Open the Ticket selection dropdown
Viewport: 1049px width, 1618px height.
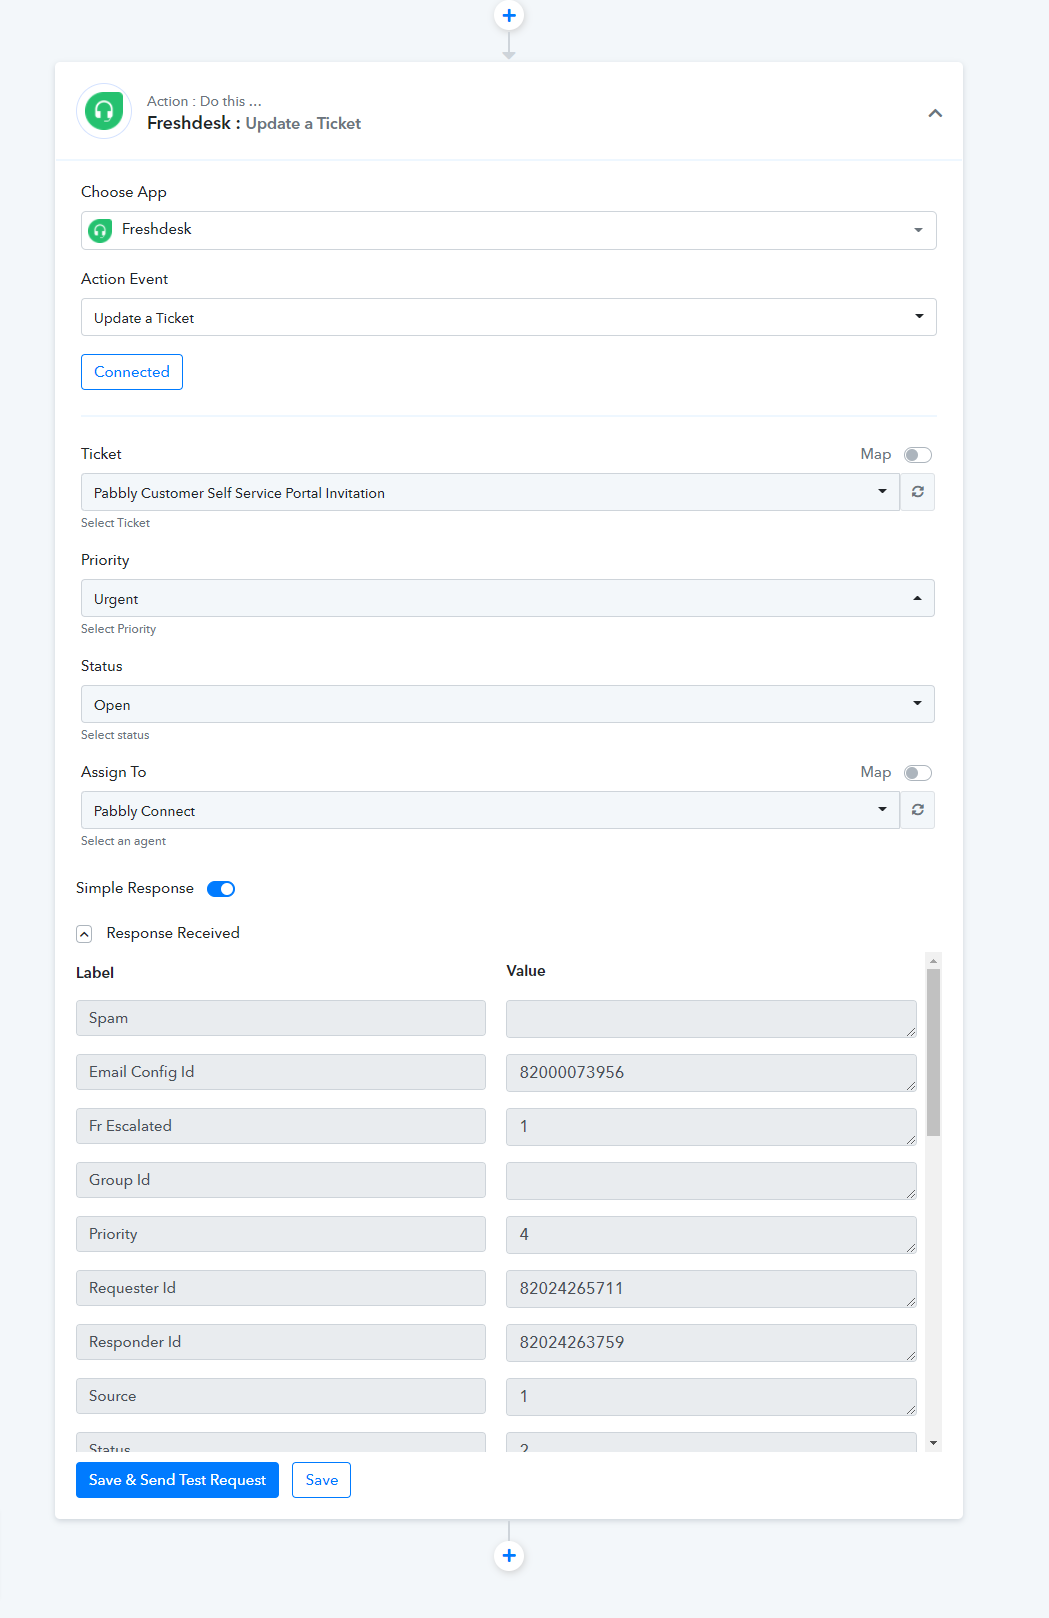click(x=490, y=492)
